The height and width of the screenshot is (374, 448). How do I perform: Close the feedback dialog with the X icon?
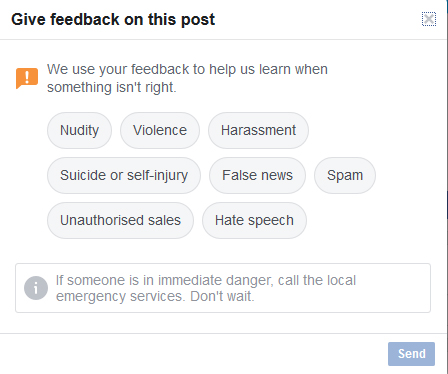tap(429, 19)
